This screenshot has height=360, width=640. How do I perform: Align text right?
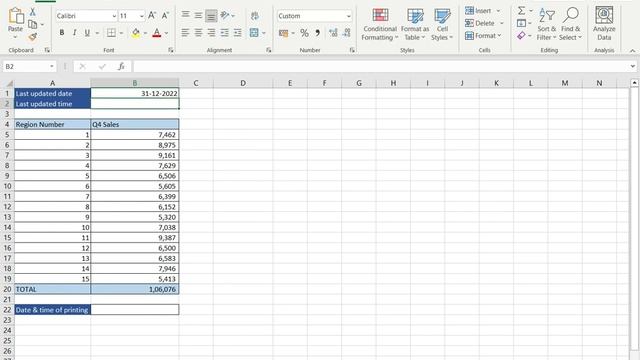pyautogui.click(x=211, y=33)
